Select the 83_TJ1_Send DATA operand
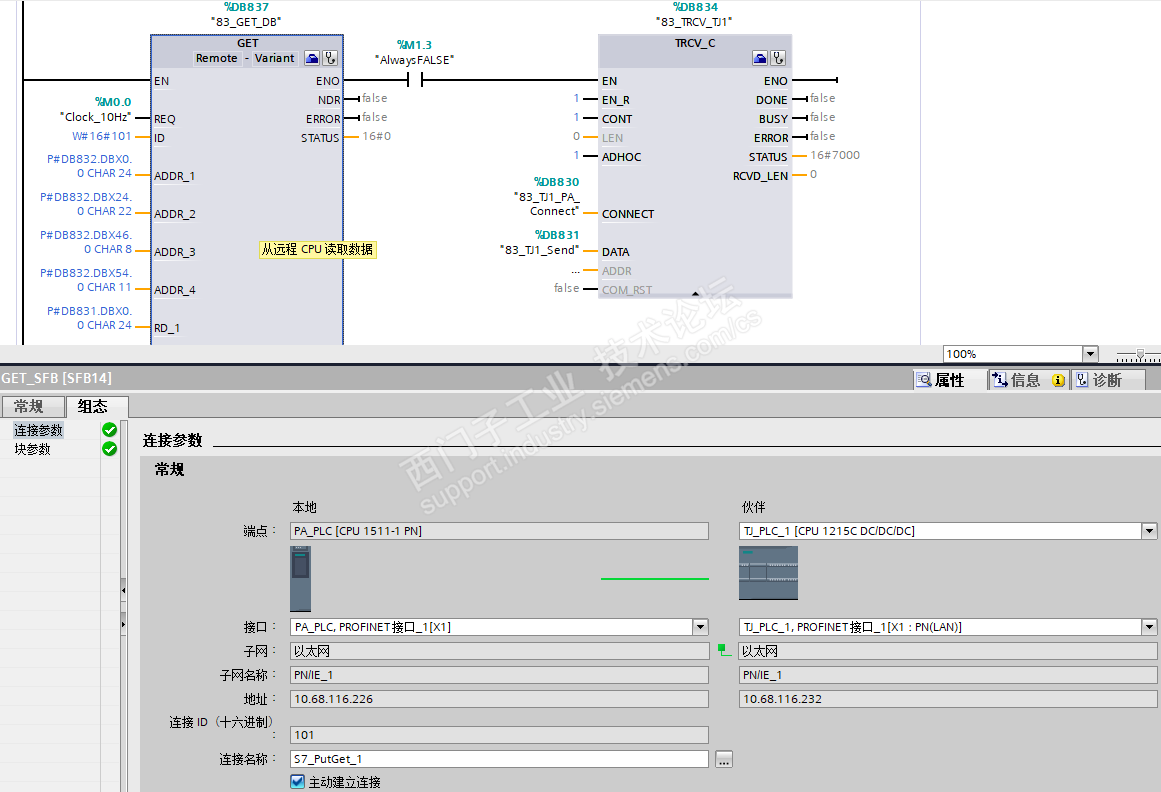 pyautogui.click(x=540, y=250)
